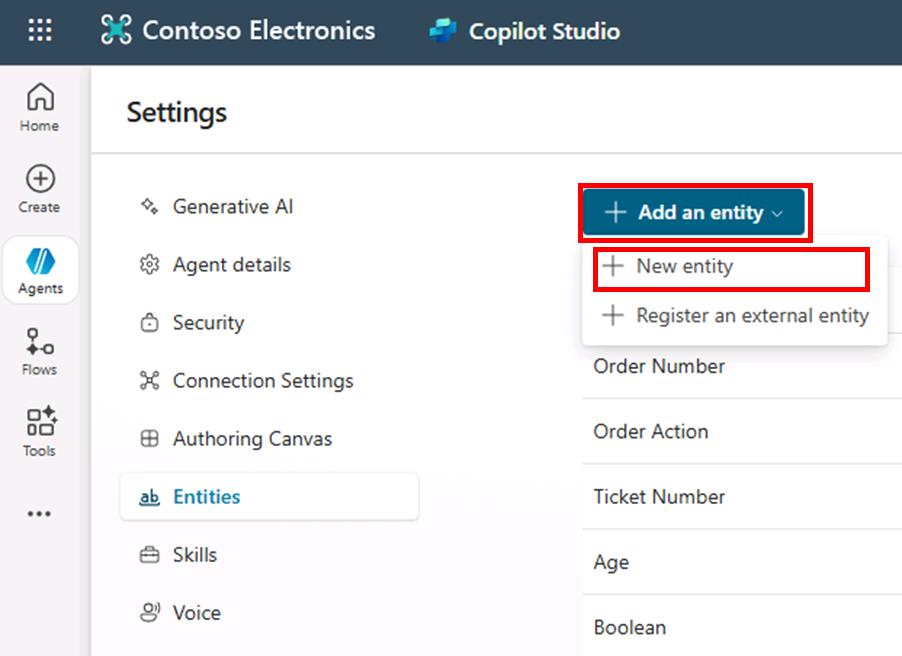Select the Agents sidebar icon
The image size is (902, 656).
coord(40,270)
